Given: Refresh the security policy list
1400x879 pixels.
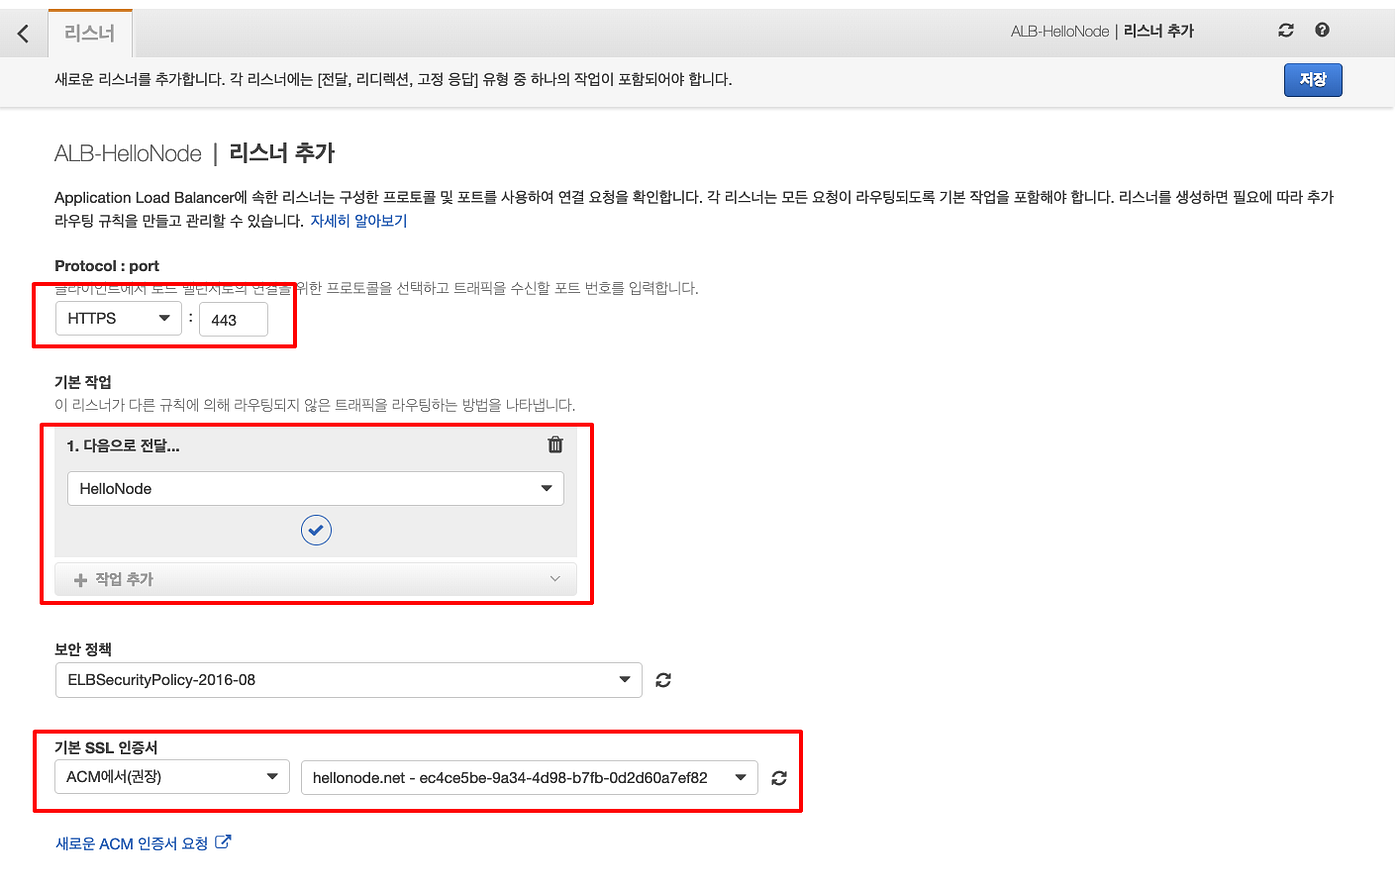Looking at the screenshot, I should click(x=662, y=680).
